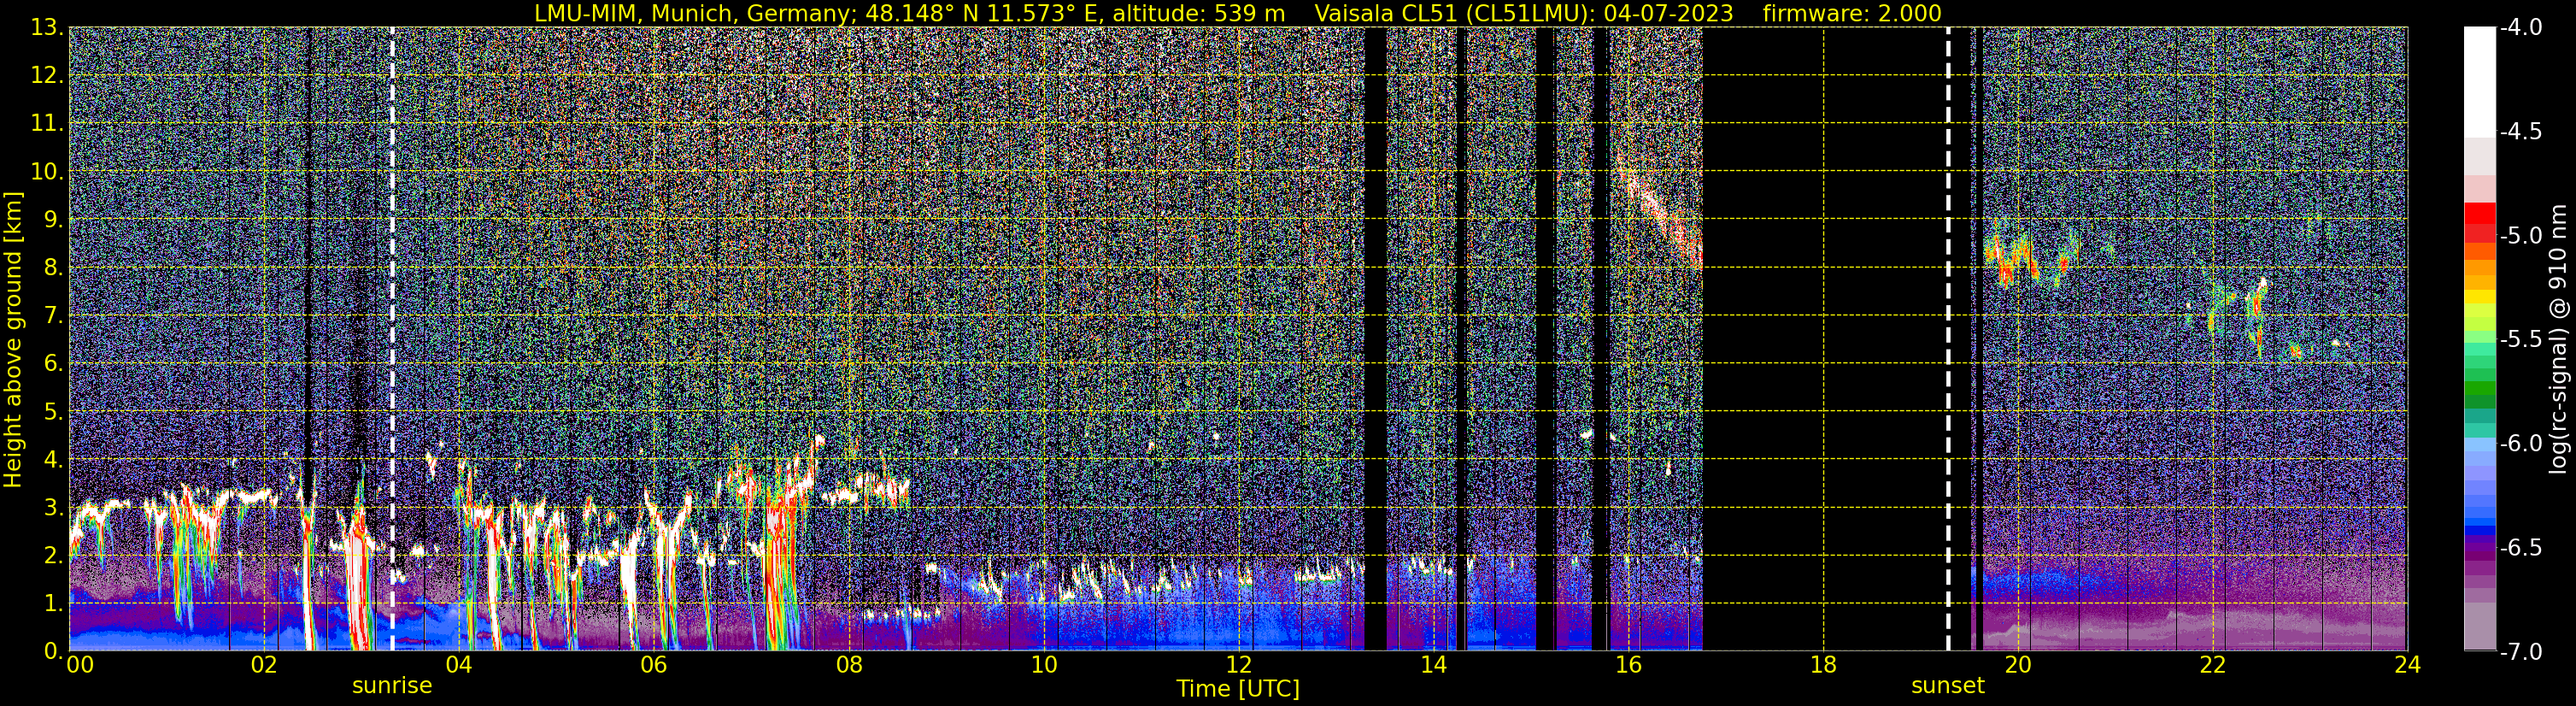Click the '5.' height axis tick label
Viewport: 2576px width, 706px height.
coord(54,412)
